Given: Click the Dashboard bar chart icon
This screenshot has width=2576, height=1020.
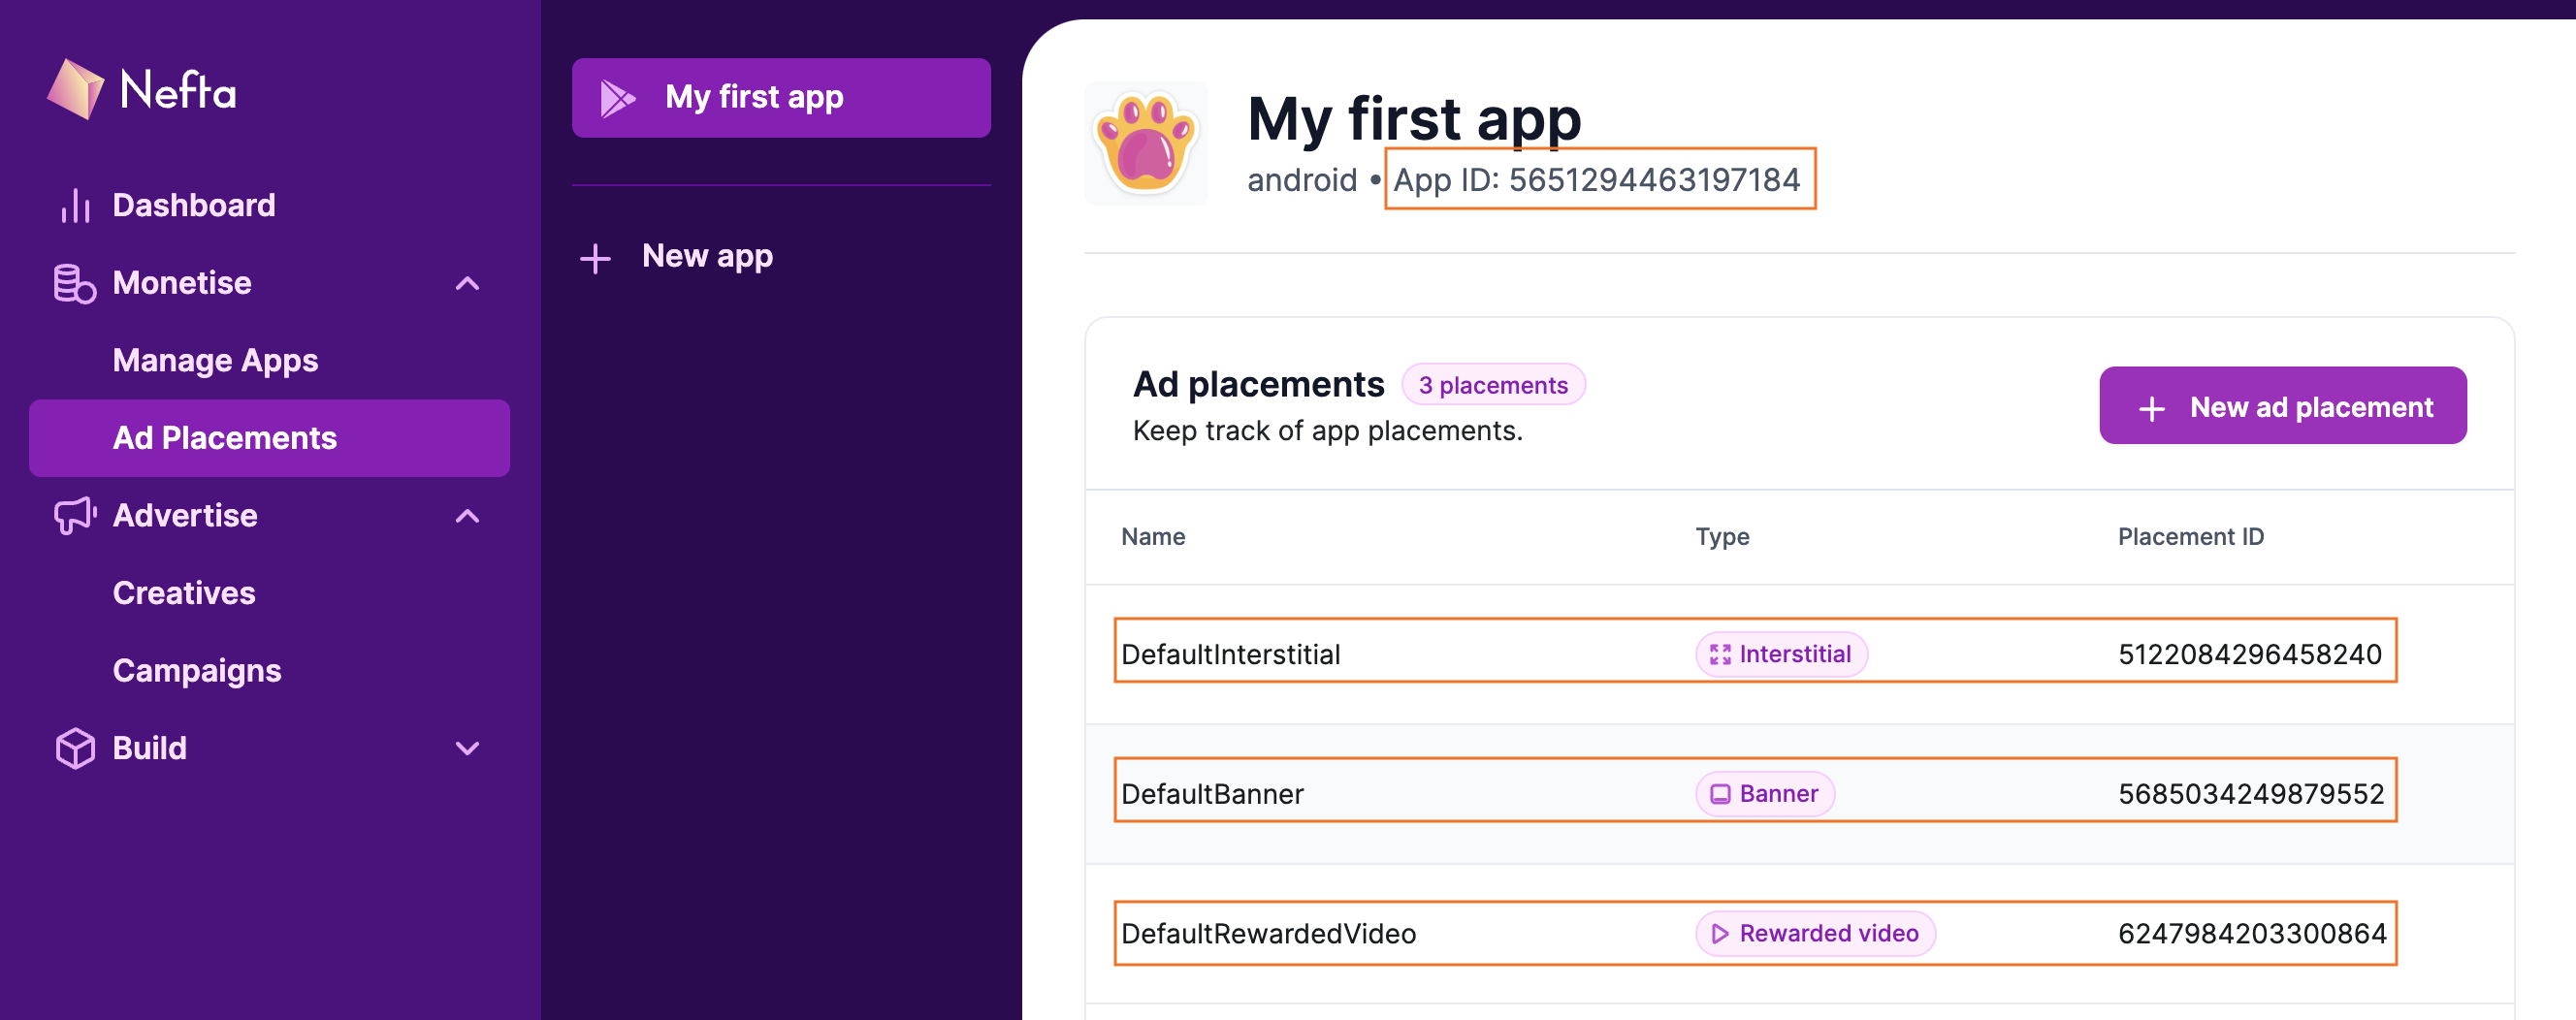Looking at the screenshot, I should click(x=75, y=205).
